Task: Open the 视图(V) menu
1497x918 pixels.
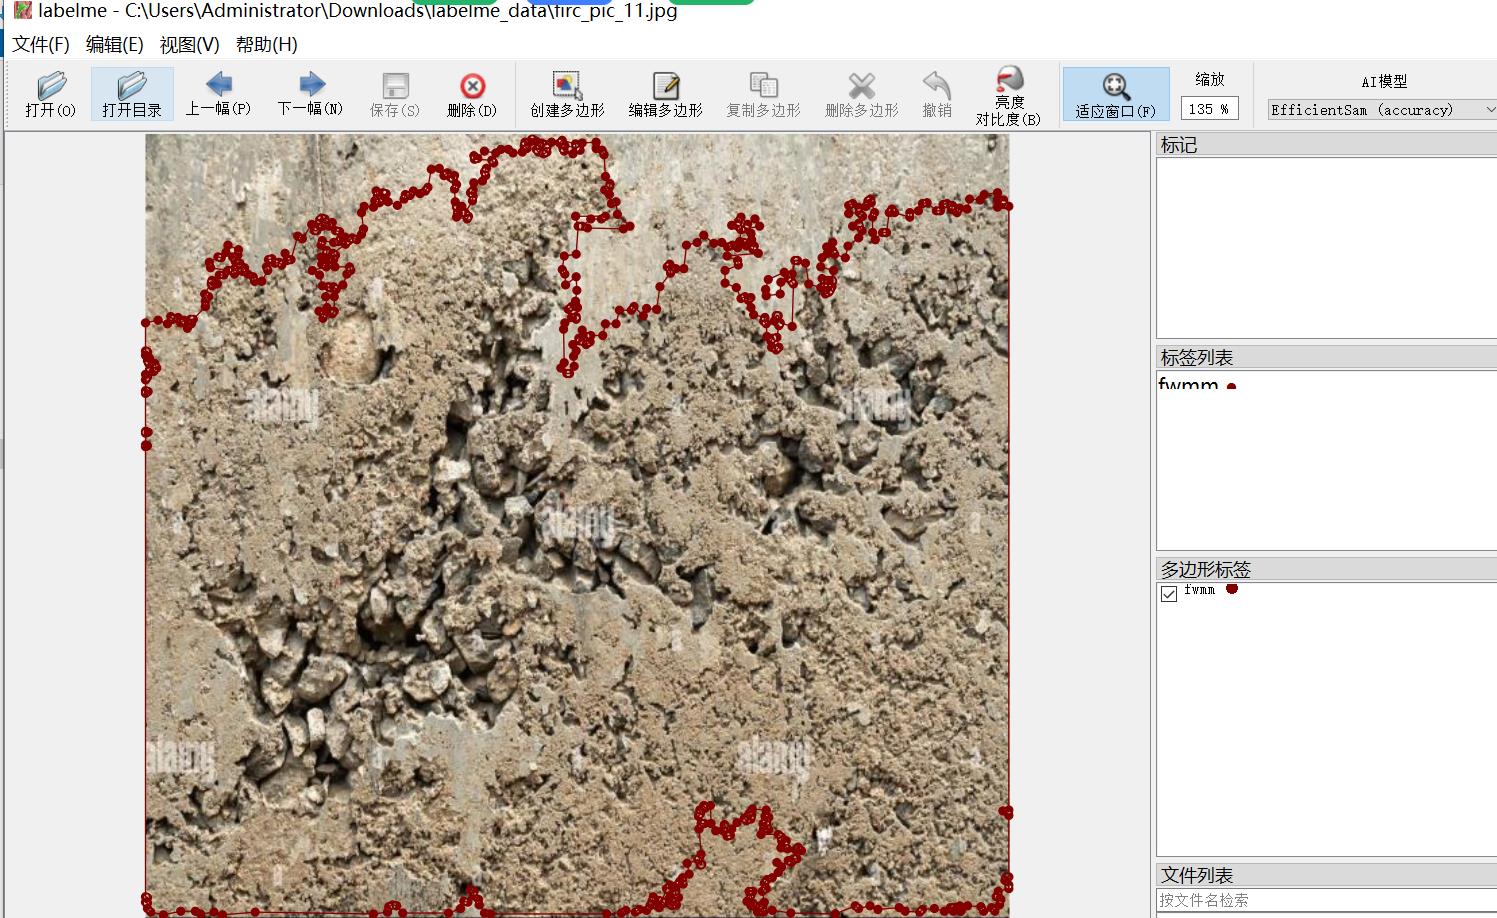Action: coord(189,44)
